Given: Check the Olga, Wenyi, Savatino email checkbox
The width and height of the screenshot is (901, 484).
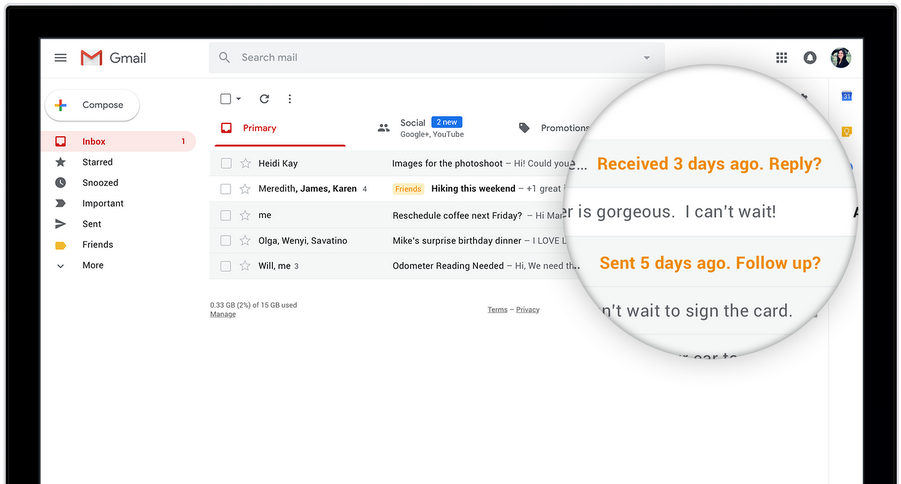Looking at the screenshot, I should pos(226,240).
